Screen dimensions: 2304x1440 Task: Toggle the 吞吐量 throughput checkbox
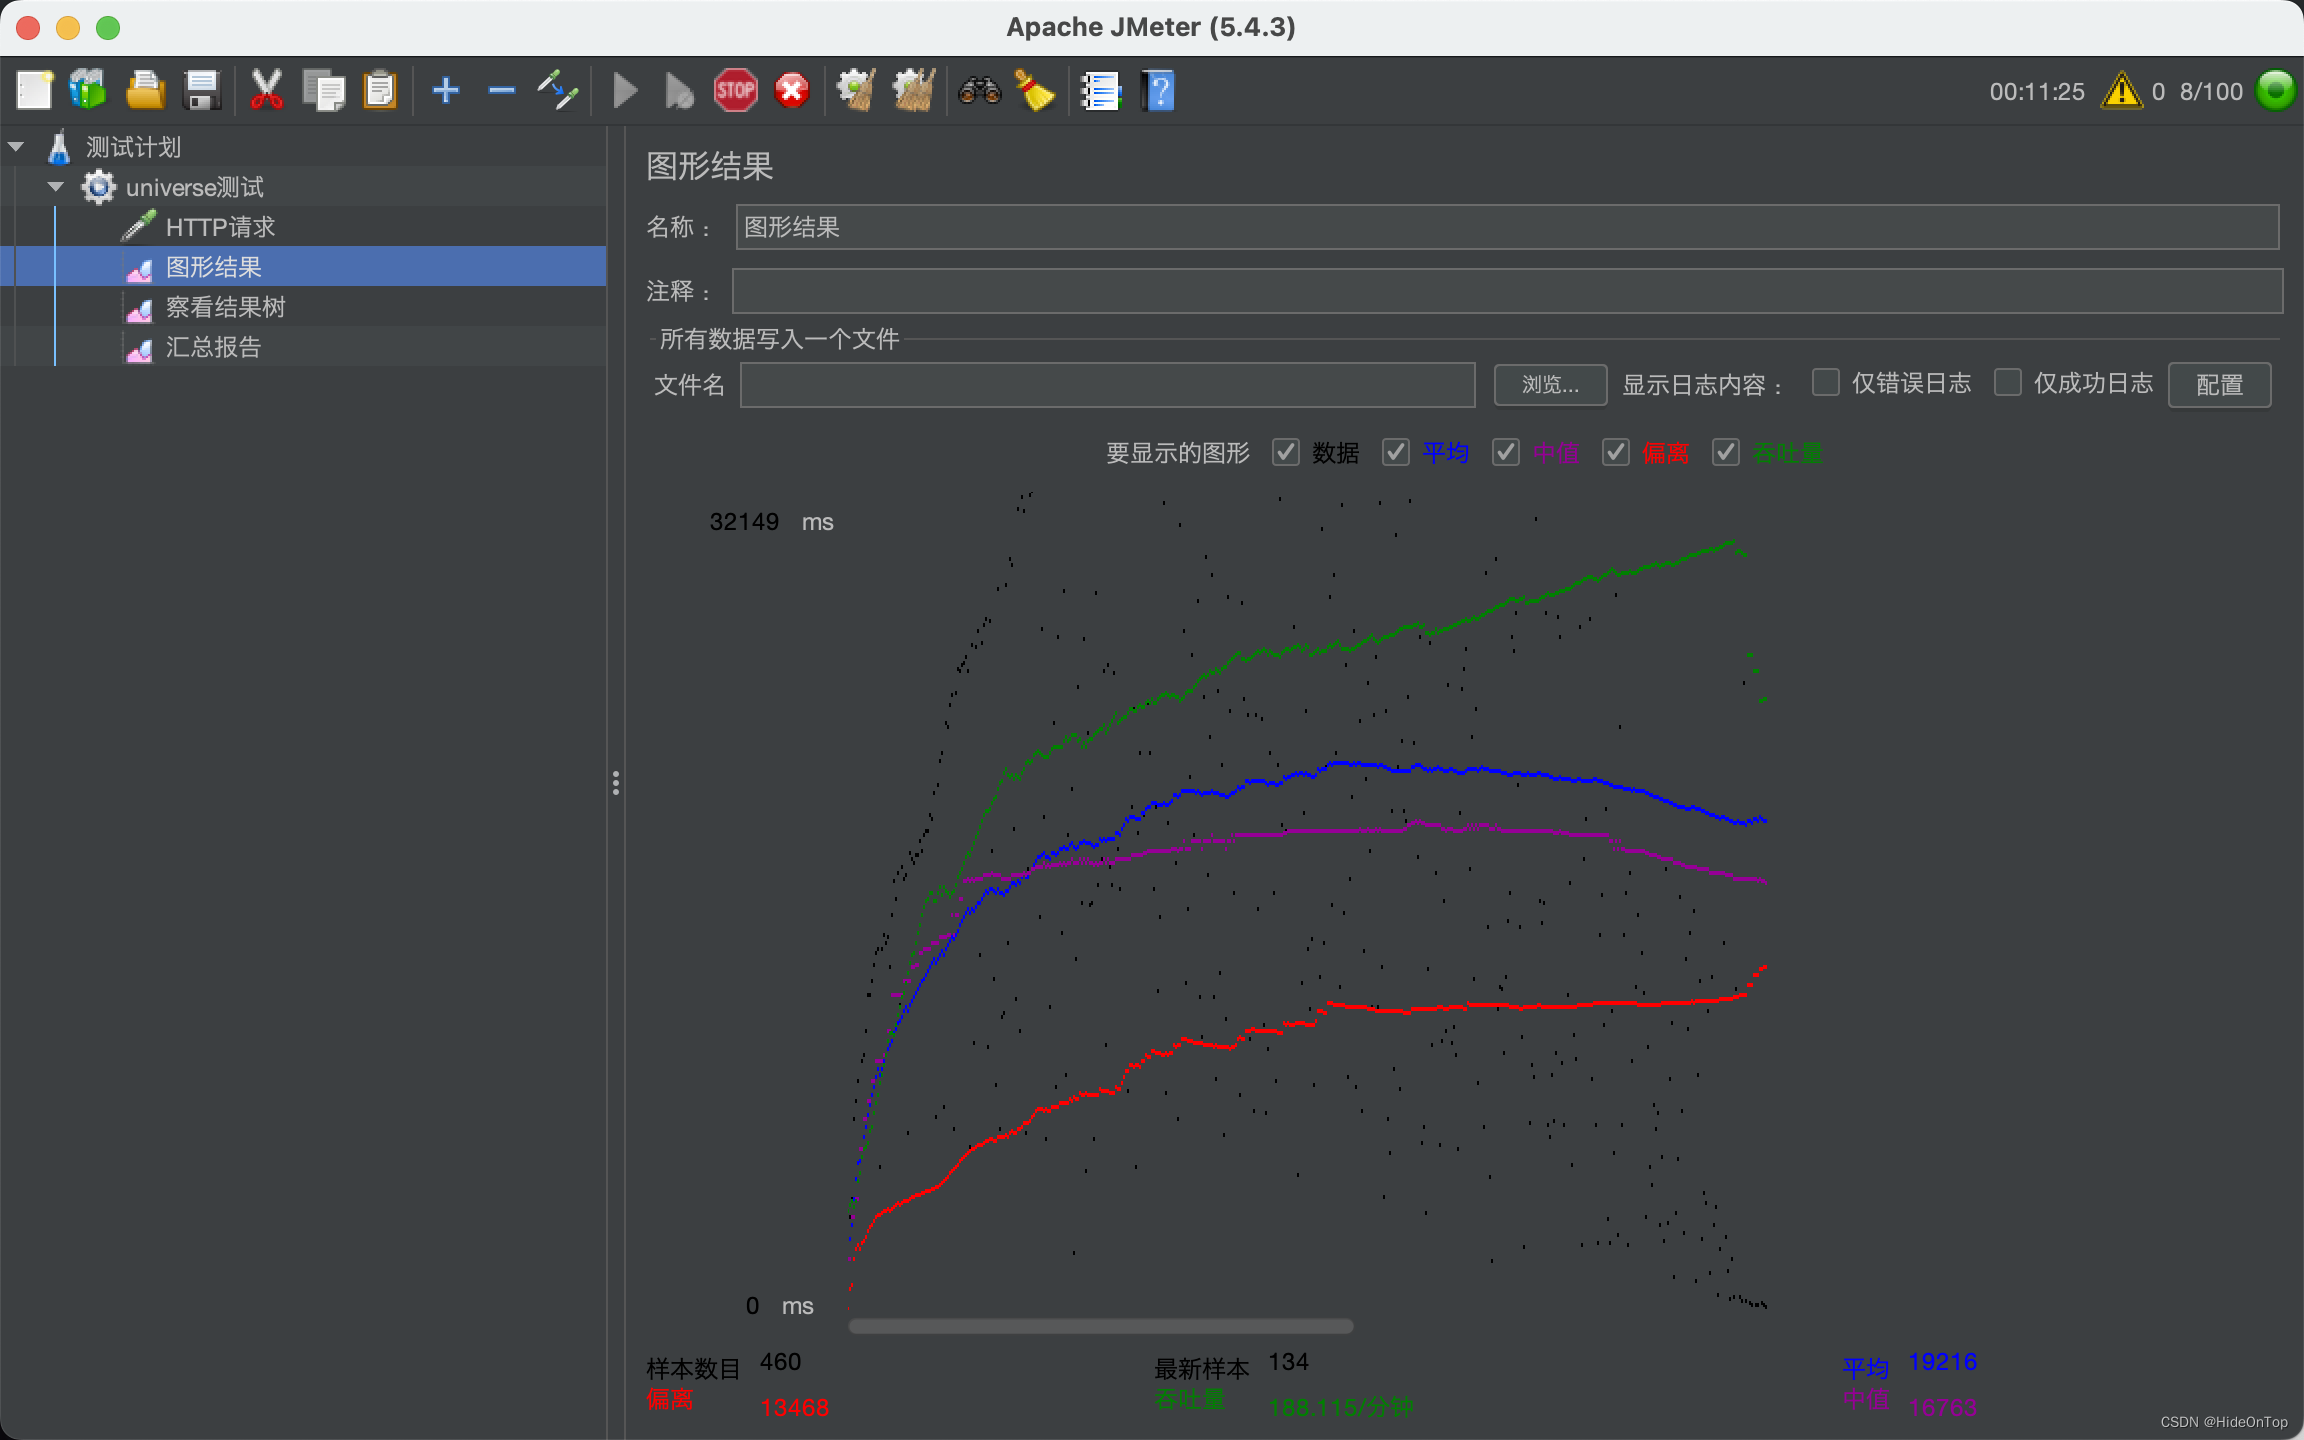click(x=1725, y=452)
